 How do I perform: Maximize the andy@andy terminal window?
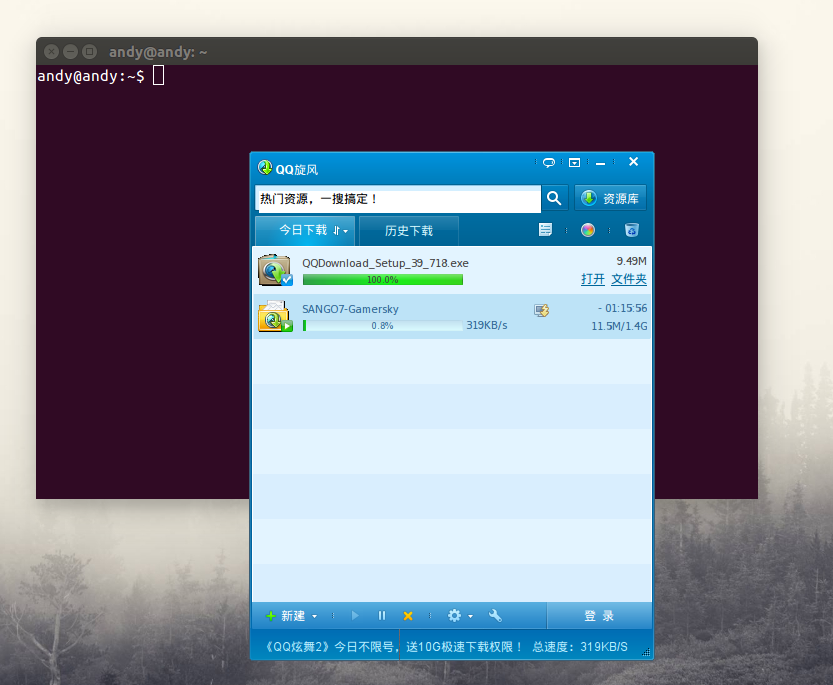pos(89,52)
